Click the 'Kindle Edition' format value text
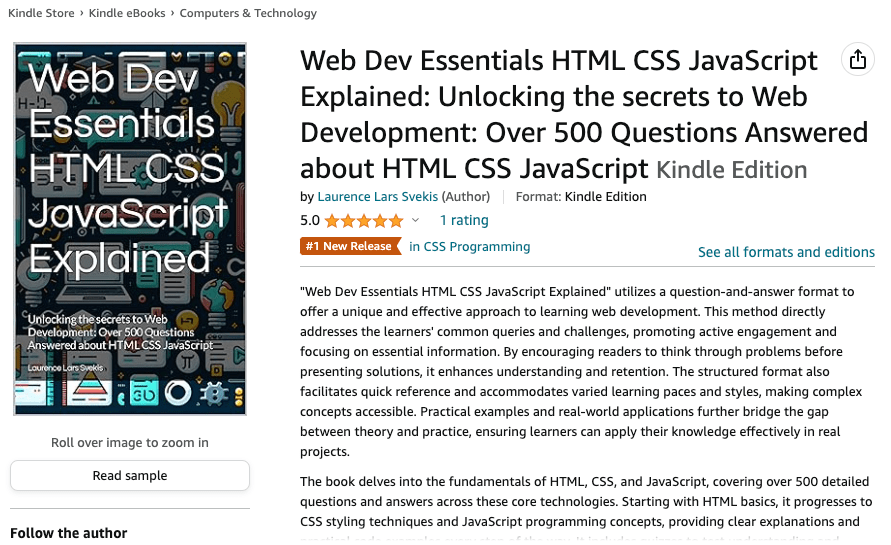The height and width of the screenshot is (545, 891). (x=606, y=197)
